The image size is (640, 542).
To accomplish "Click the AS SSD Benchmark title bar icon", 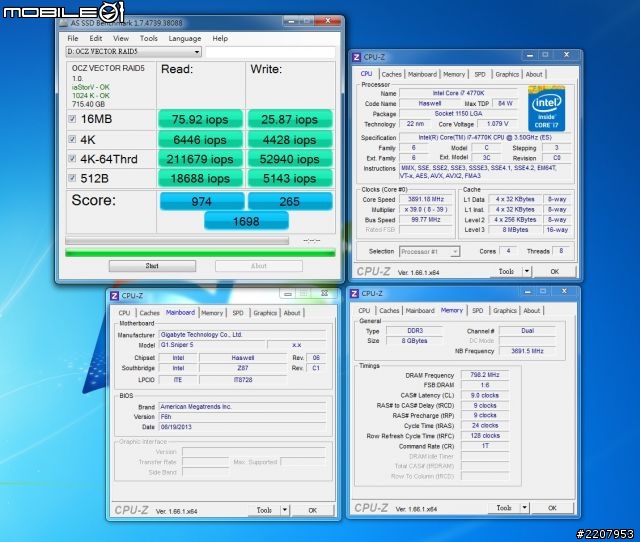I will coord(63,23).
